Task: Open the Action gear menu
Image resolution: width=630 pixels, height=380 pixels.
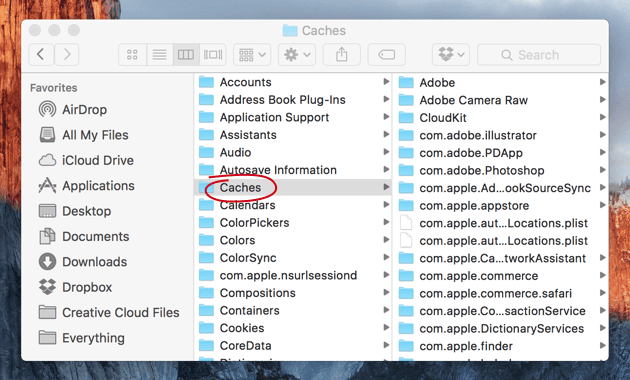Action: coord(297,54)
